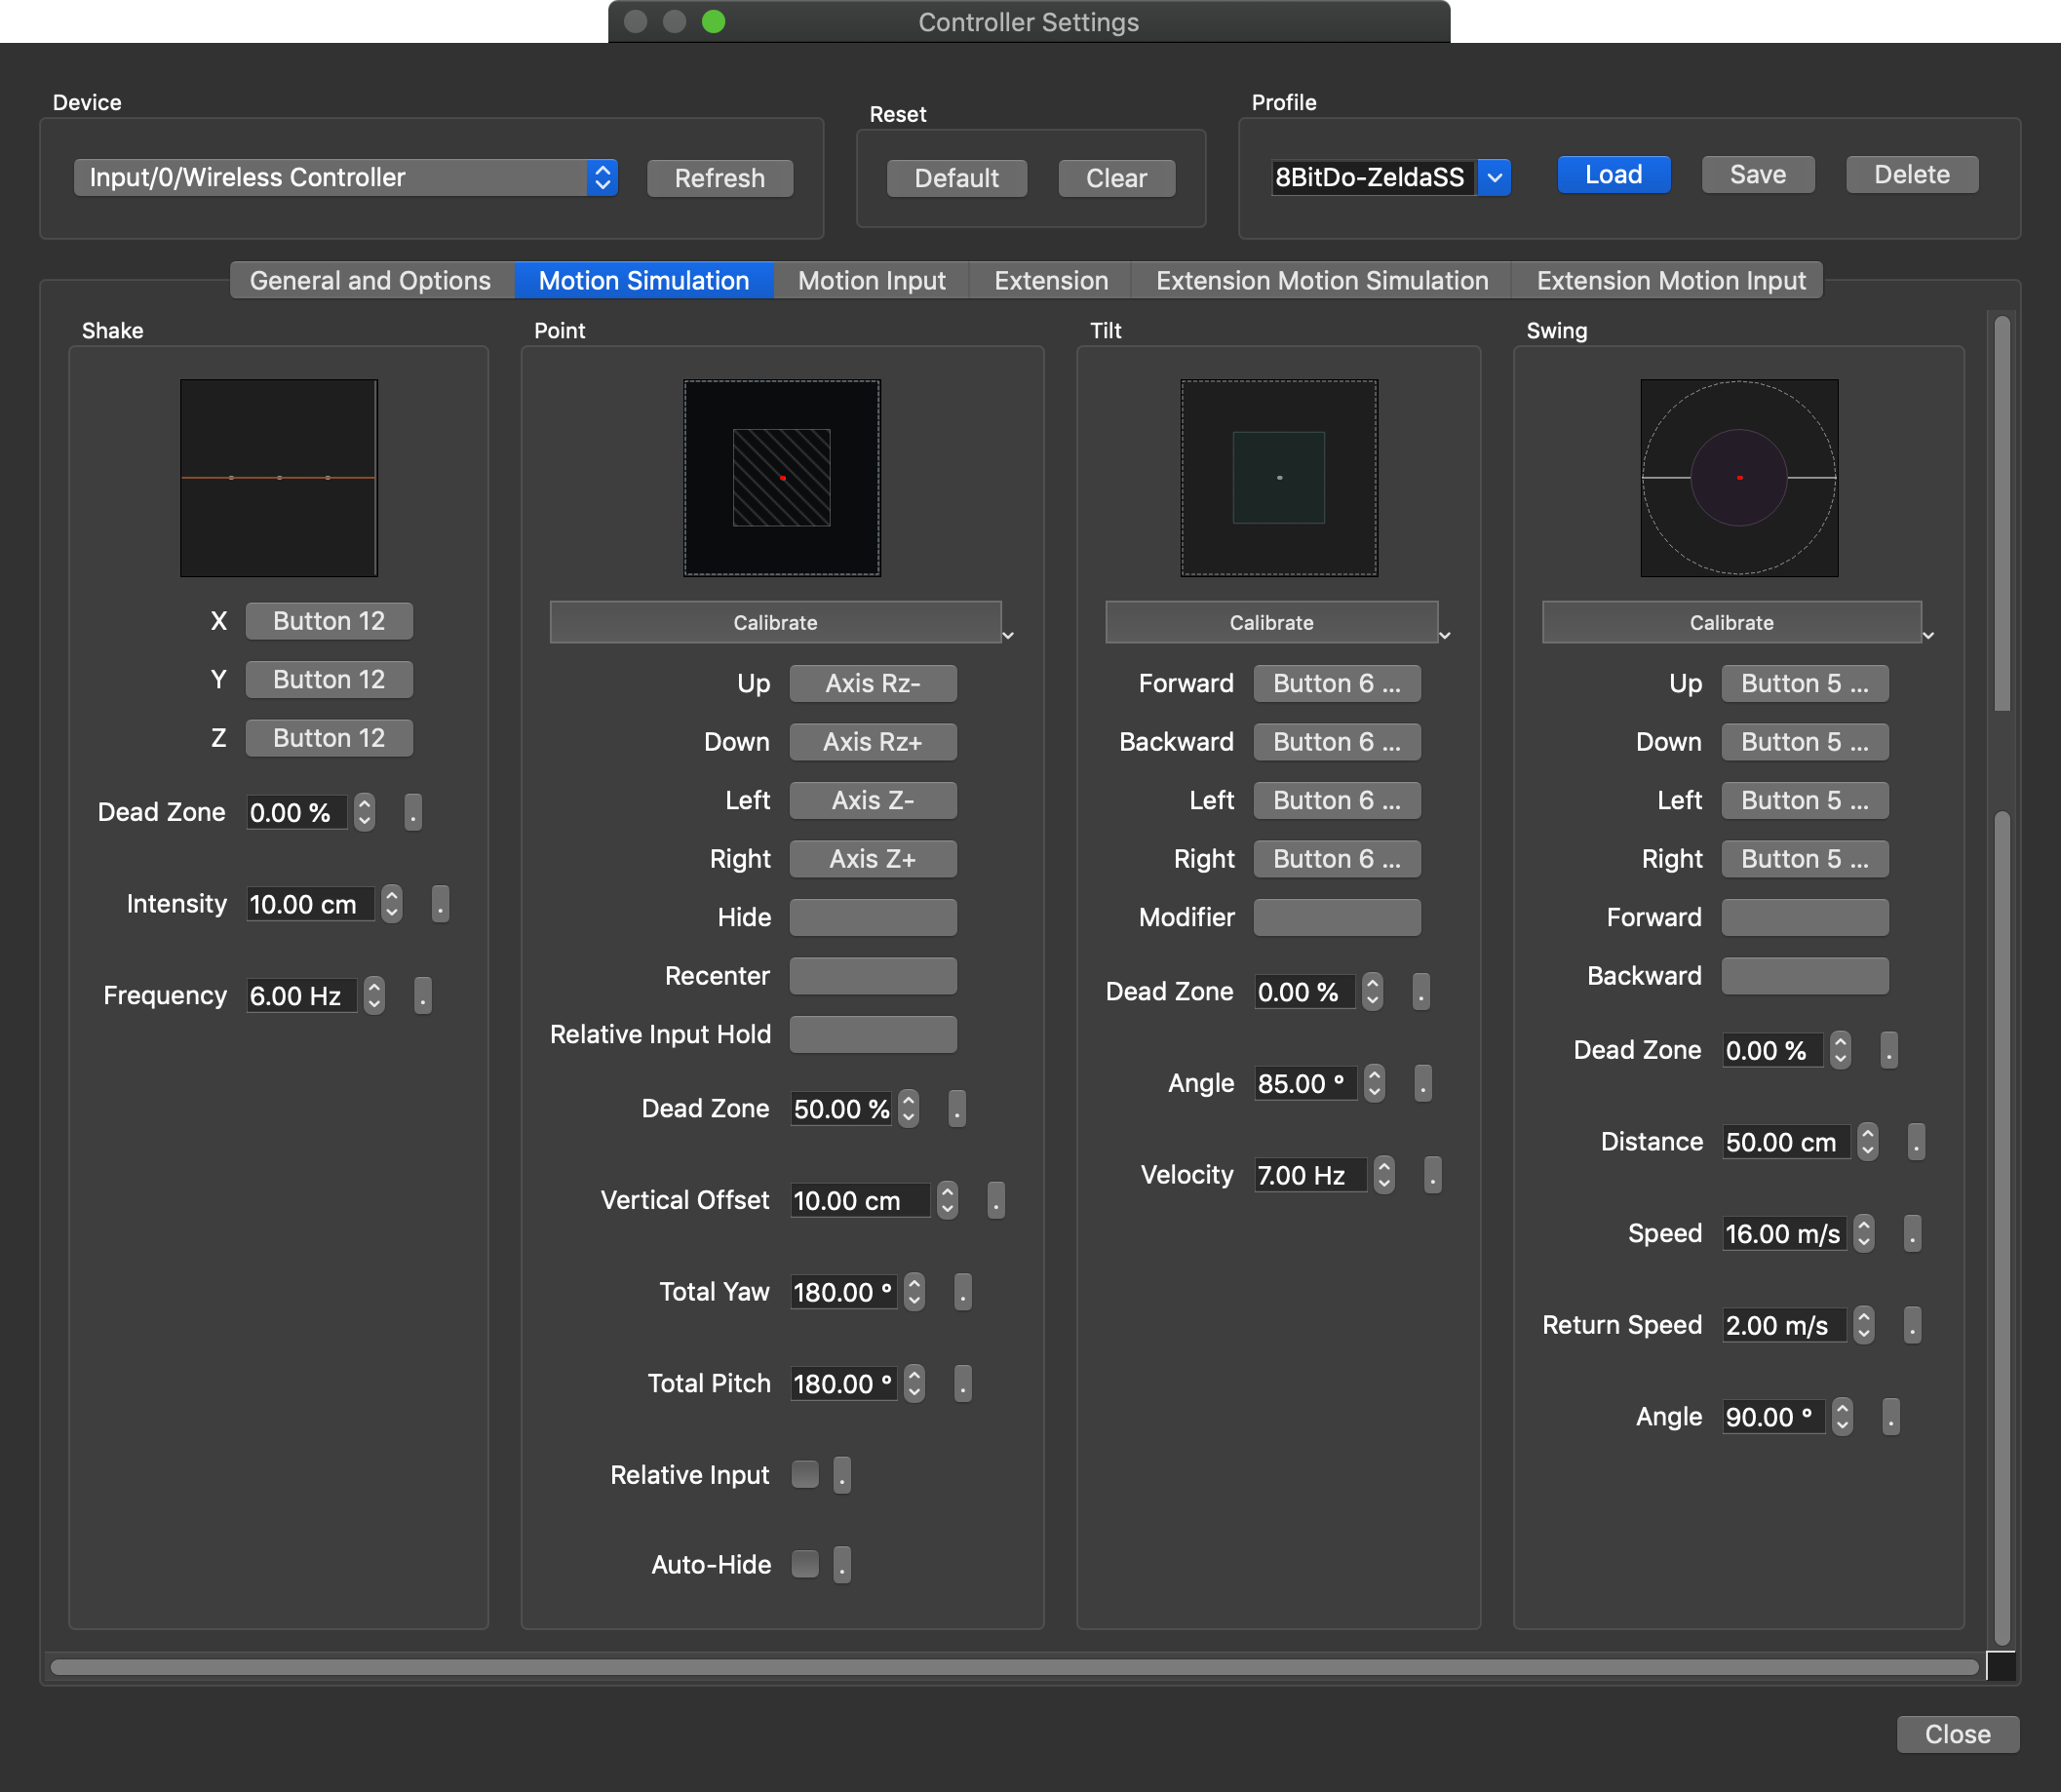Open the Extension Motion Simulation tab

(x=1321, y=281)
